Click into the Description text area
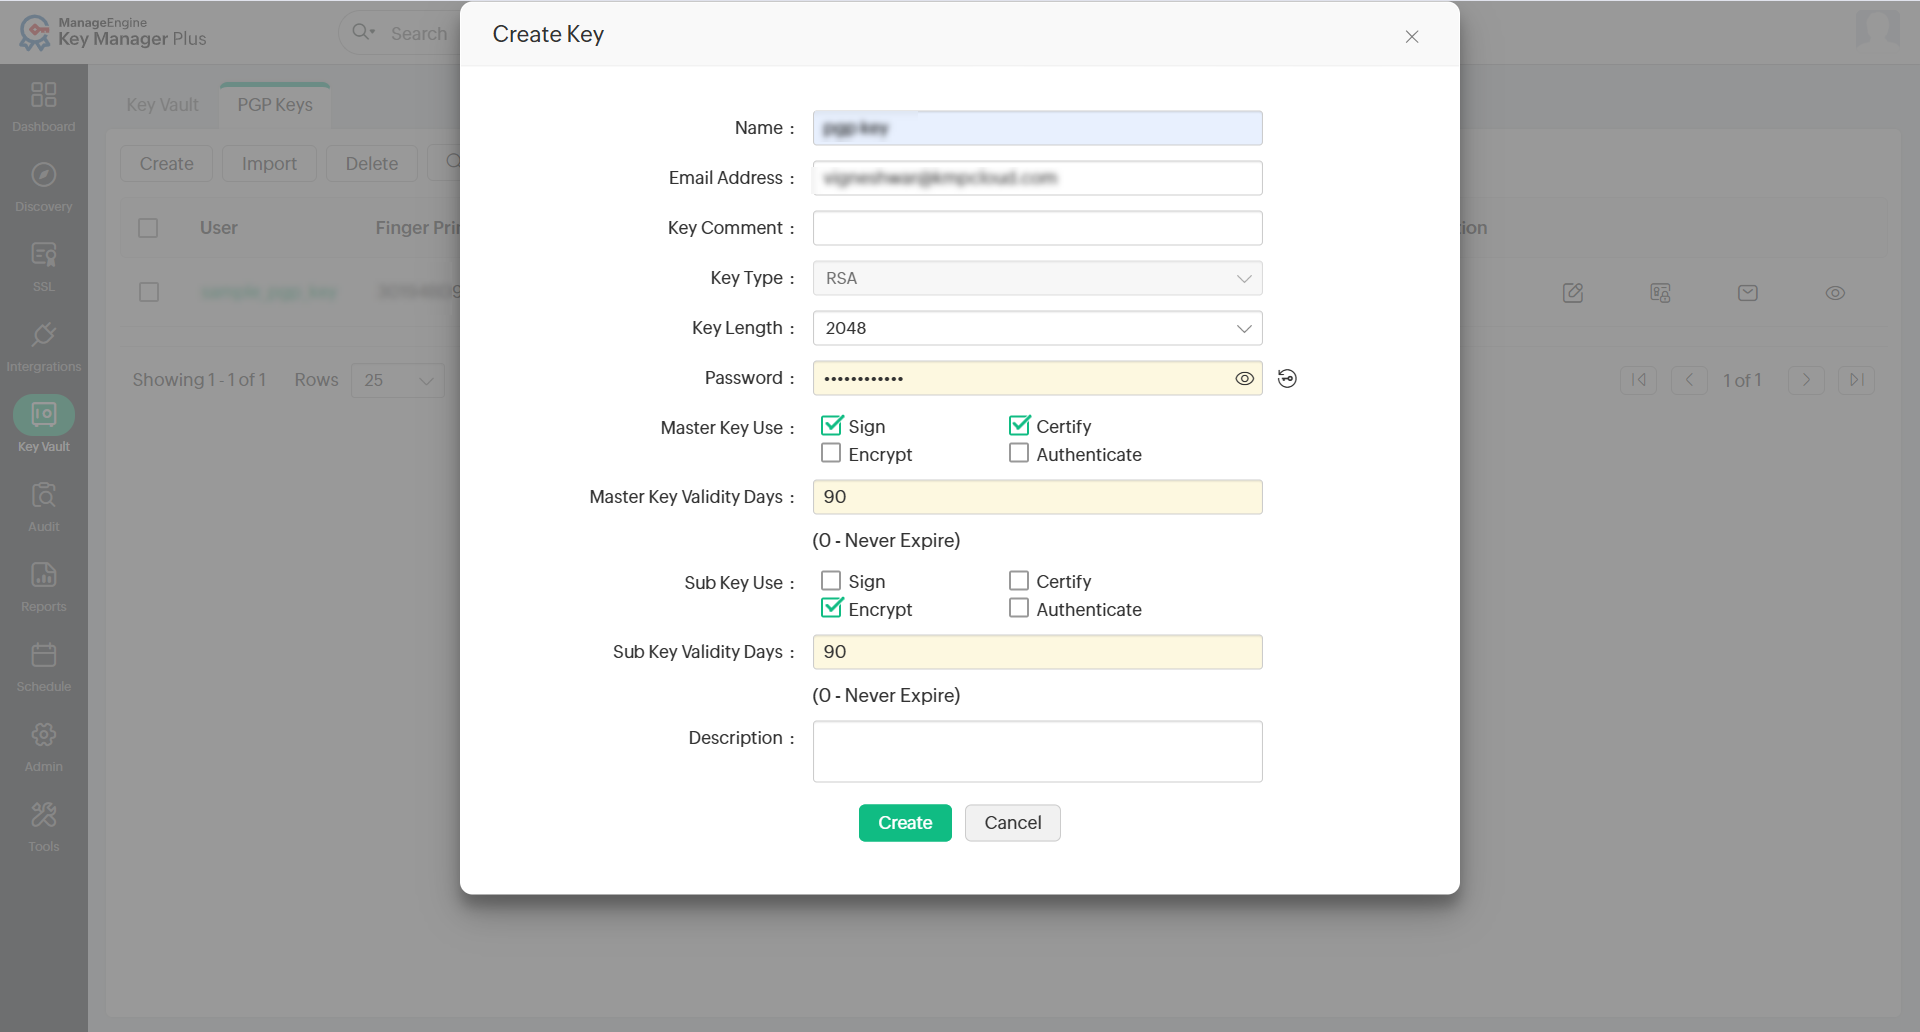 click(1037, 751)
